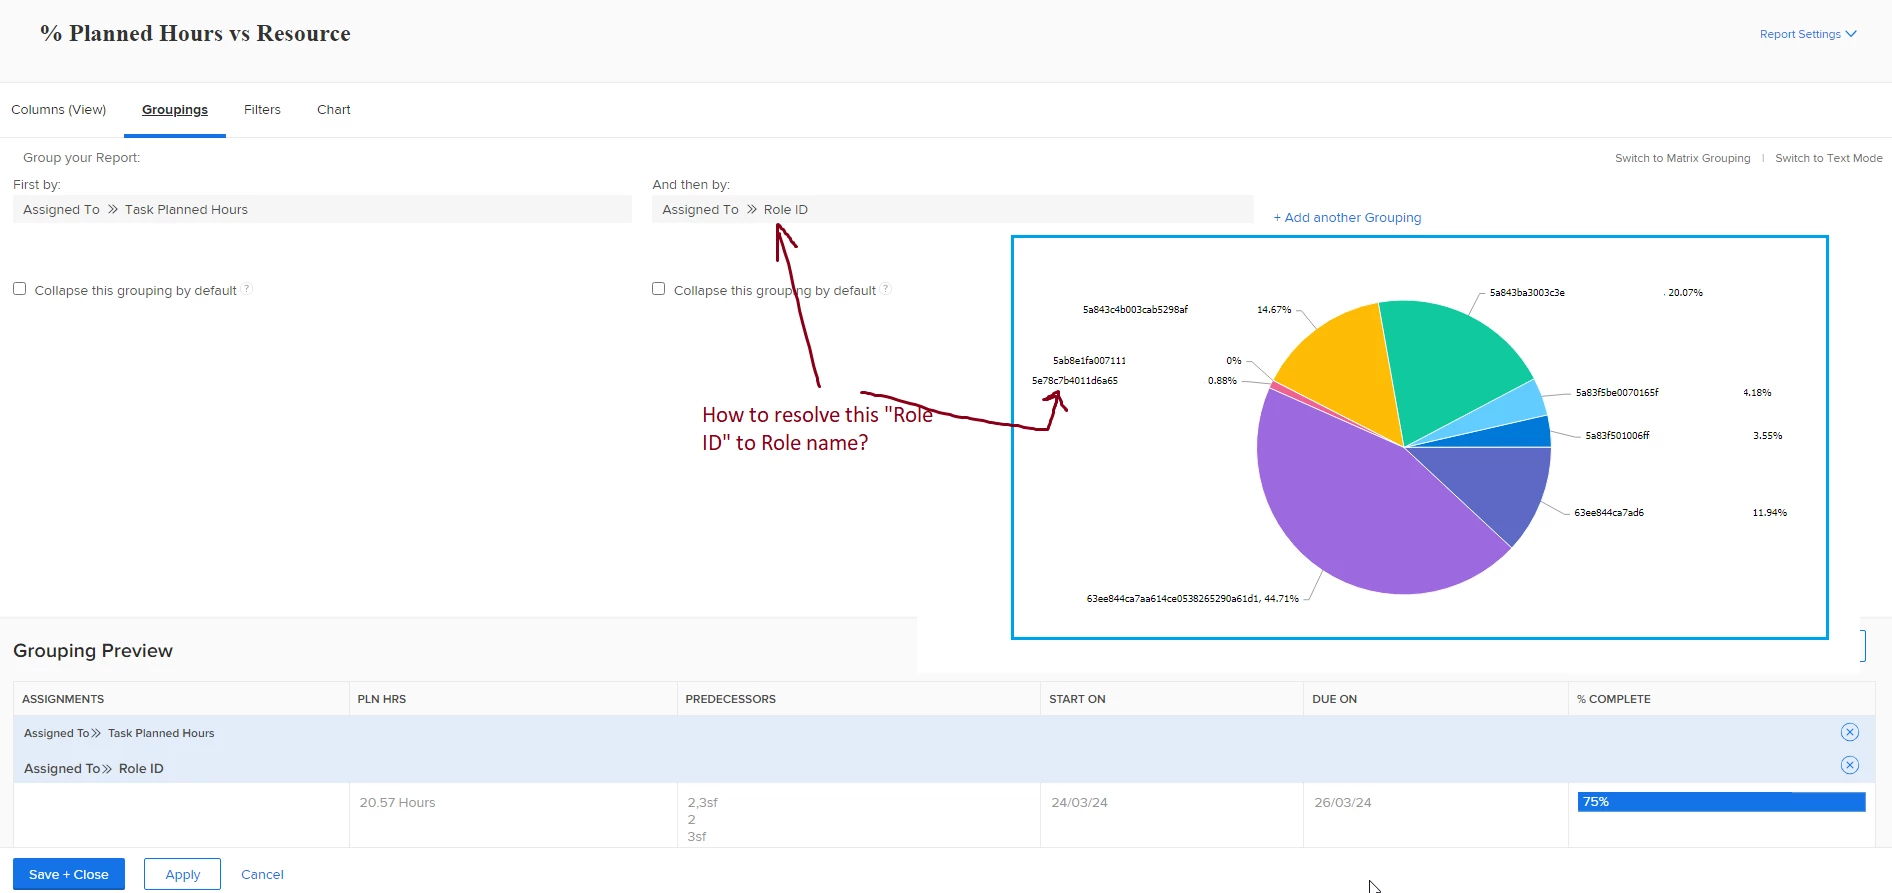1892x893 pixels.
Task: Click the Grouping Preview heading
Action: coord(93,651)
